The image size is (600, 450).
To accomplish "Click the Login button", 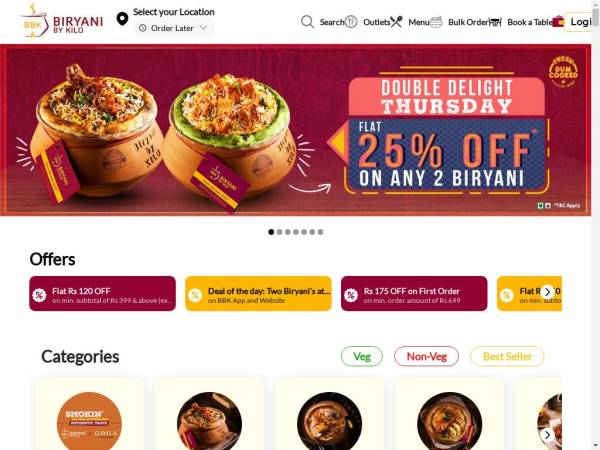I will 580,22.
